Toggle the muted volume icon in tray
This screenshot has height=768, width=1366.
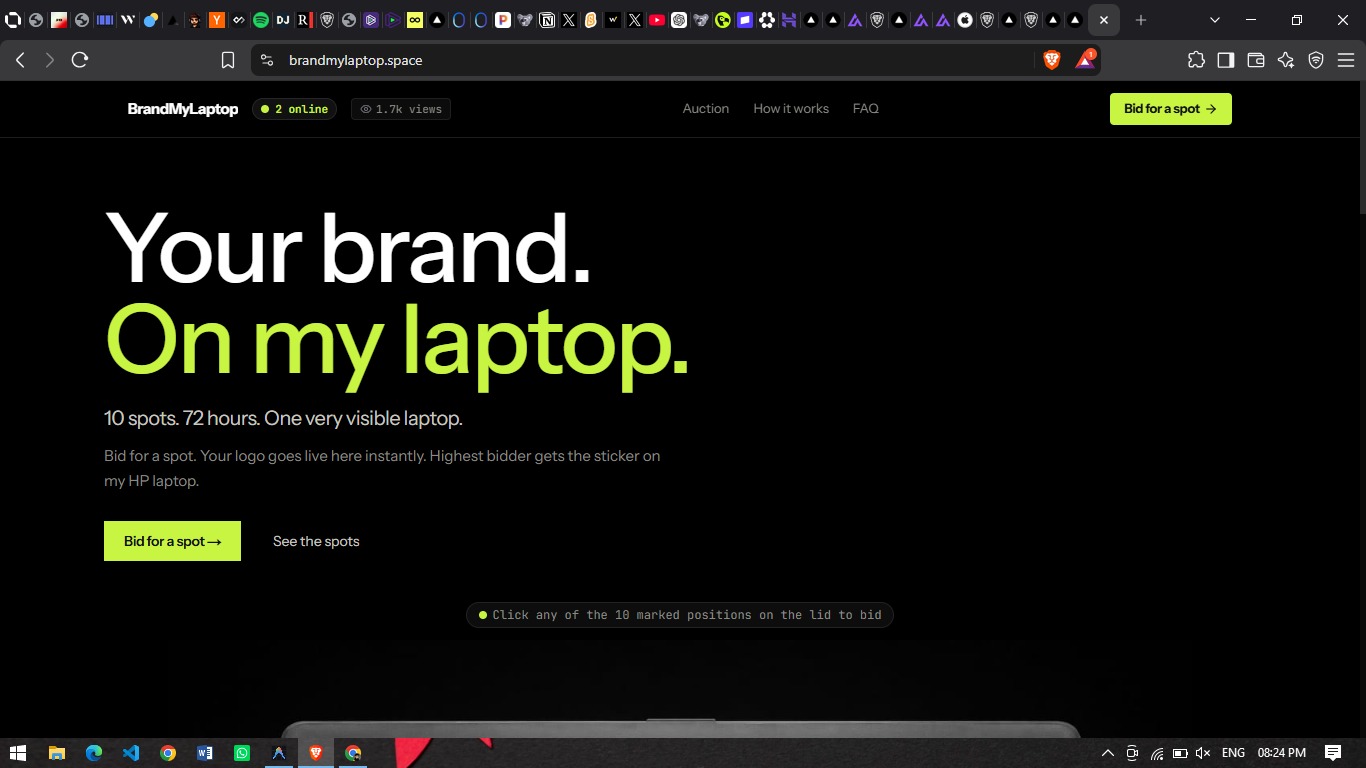tap(1203, 753)
